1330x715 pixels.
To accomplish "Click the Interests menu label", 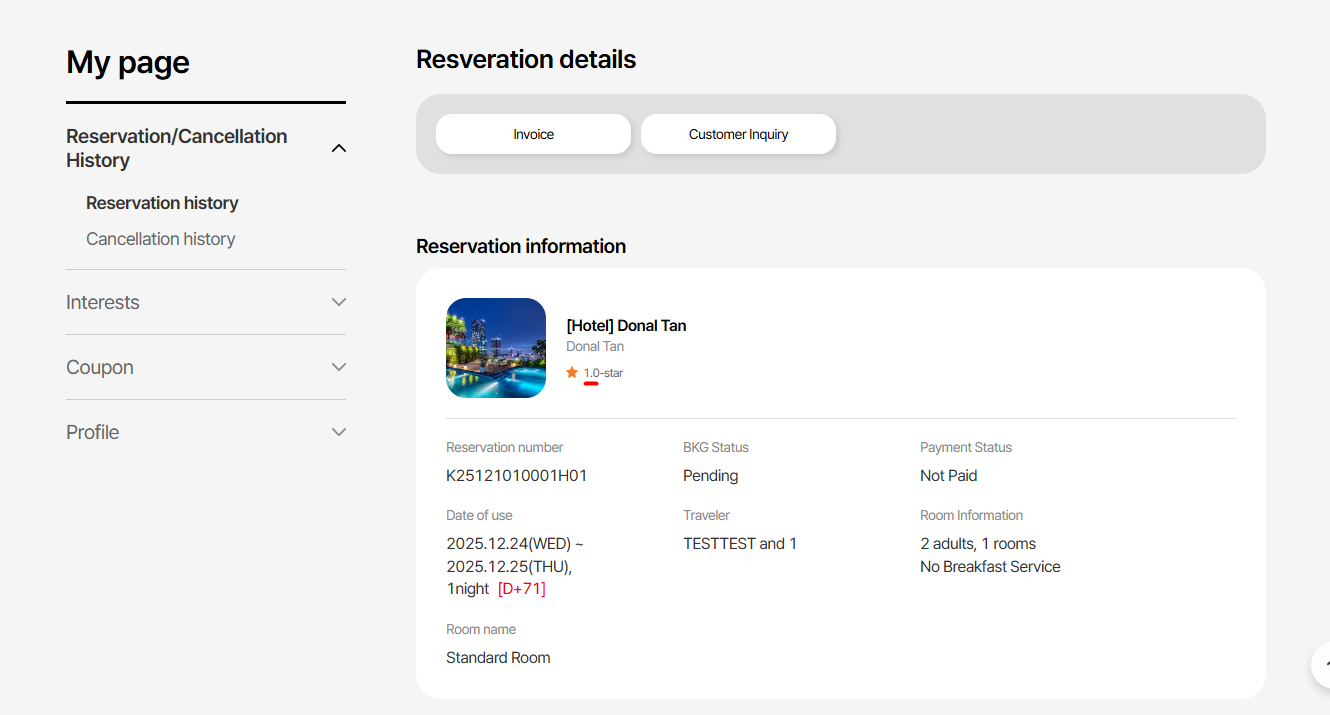I will coord(103,302).
